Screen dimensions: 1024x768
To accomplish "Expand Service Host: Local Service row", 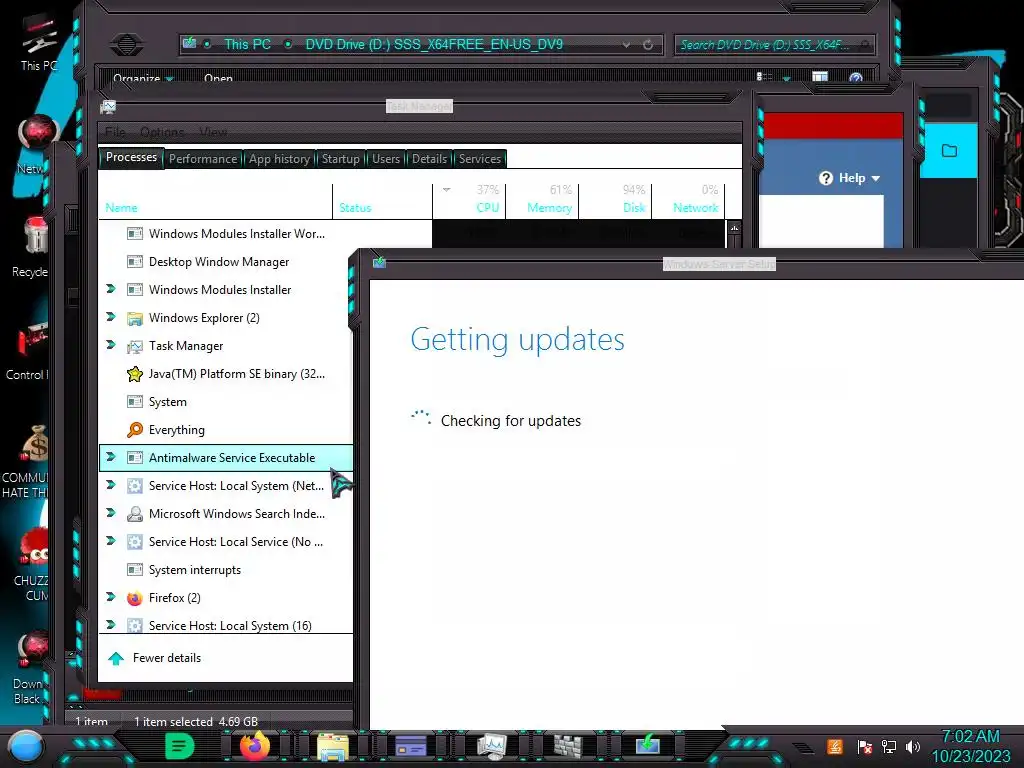I will 110,541.
